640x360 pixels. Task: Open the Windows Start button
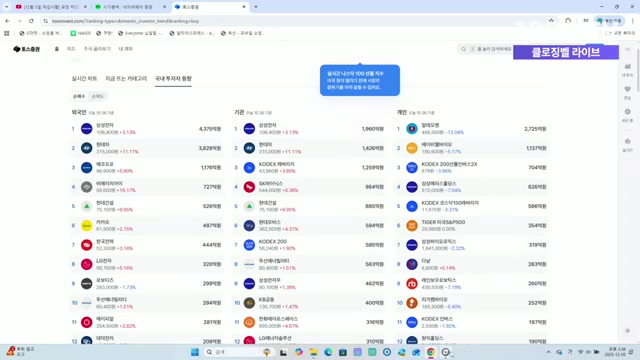tap(195, 352)
